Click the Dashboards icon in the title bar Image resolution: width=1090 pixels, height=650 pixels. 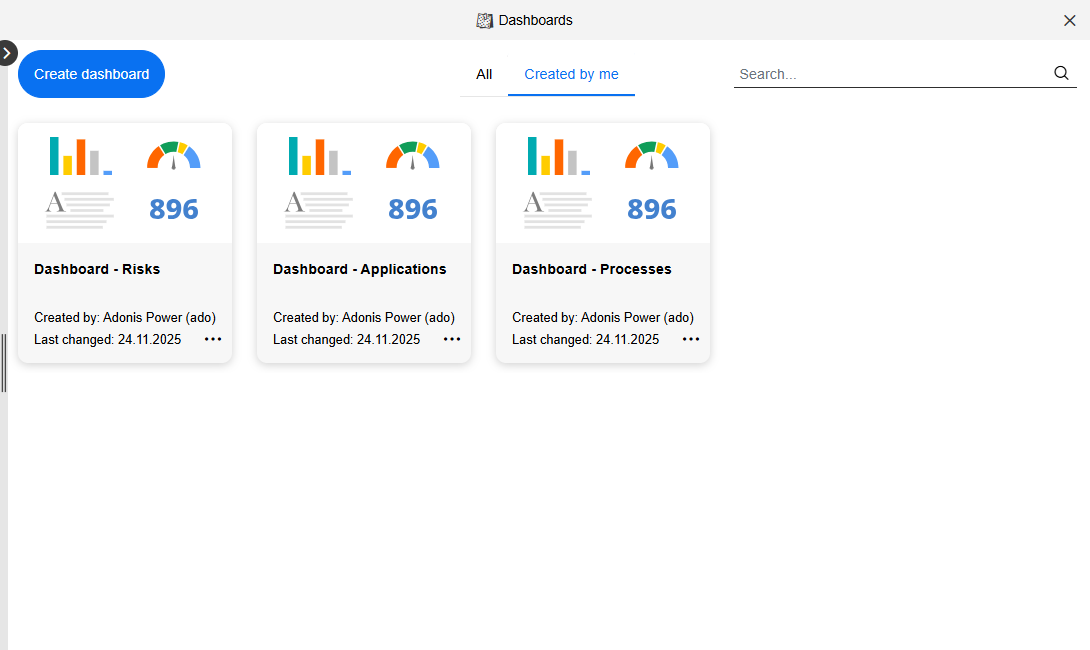(x=485, y=20)
